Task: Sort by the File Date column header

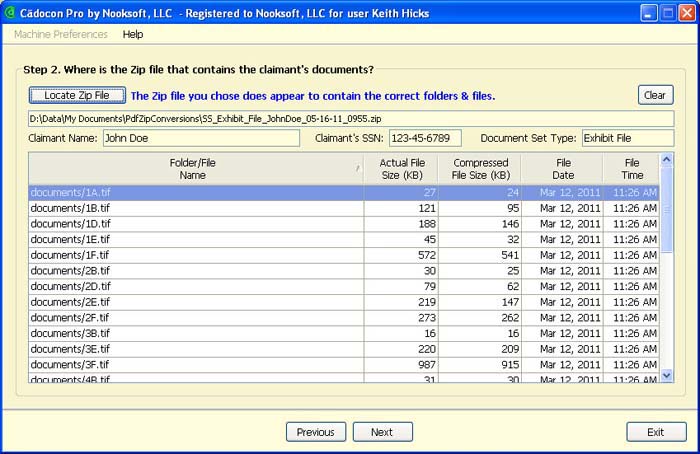Action: tap(563, 169)
